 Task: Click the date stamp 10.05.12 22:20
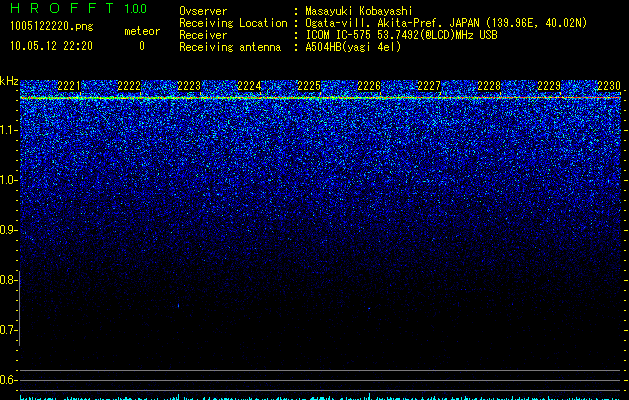(51, 46)
